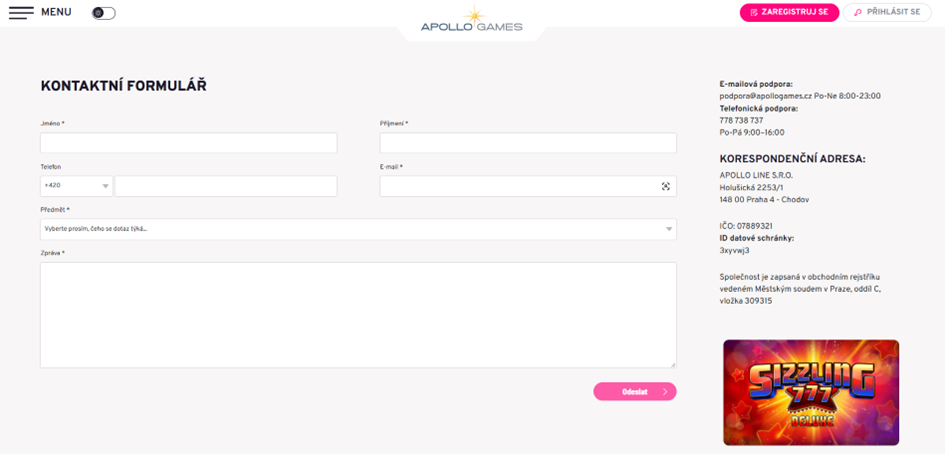Image resolution: width=945 pixels, height=454 pixels.
Task: Focus the Jméno input field
Action: coord(189,143)
